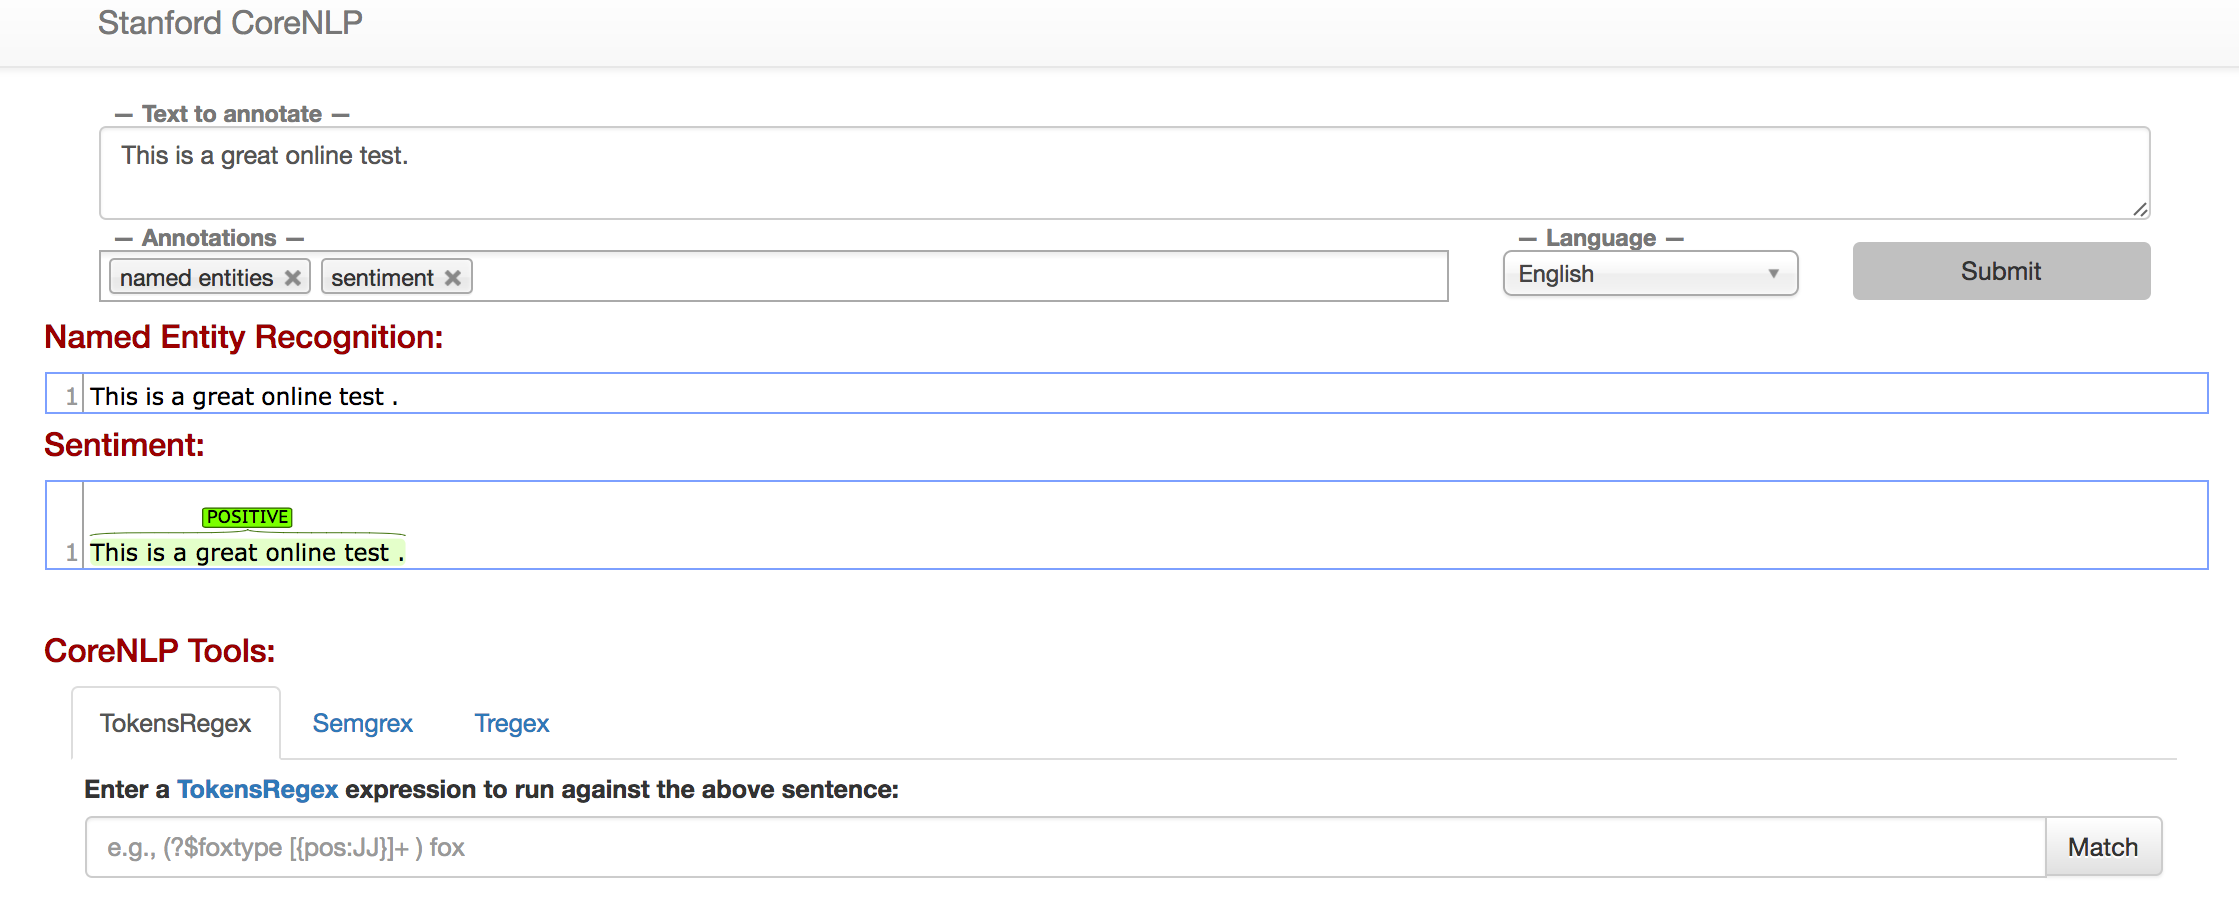The height and width of the screenshot is (901, 2239).
Task: Click the sentiment tag label
Action: pyautogui.click(x=382, y=278)
